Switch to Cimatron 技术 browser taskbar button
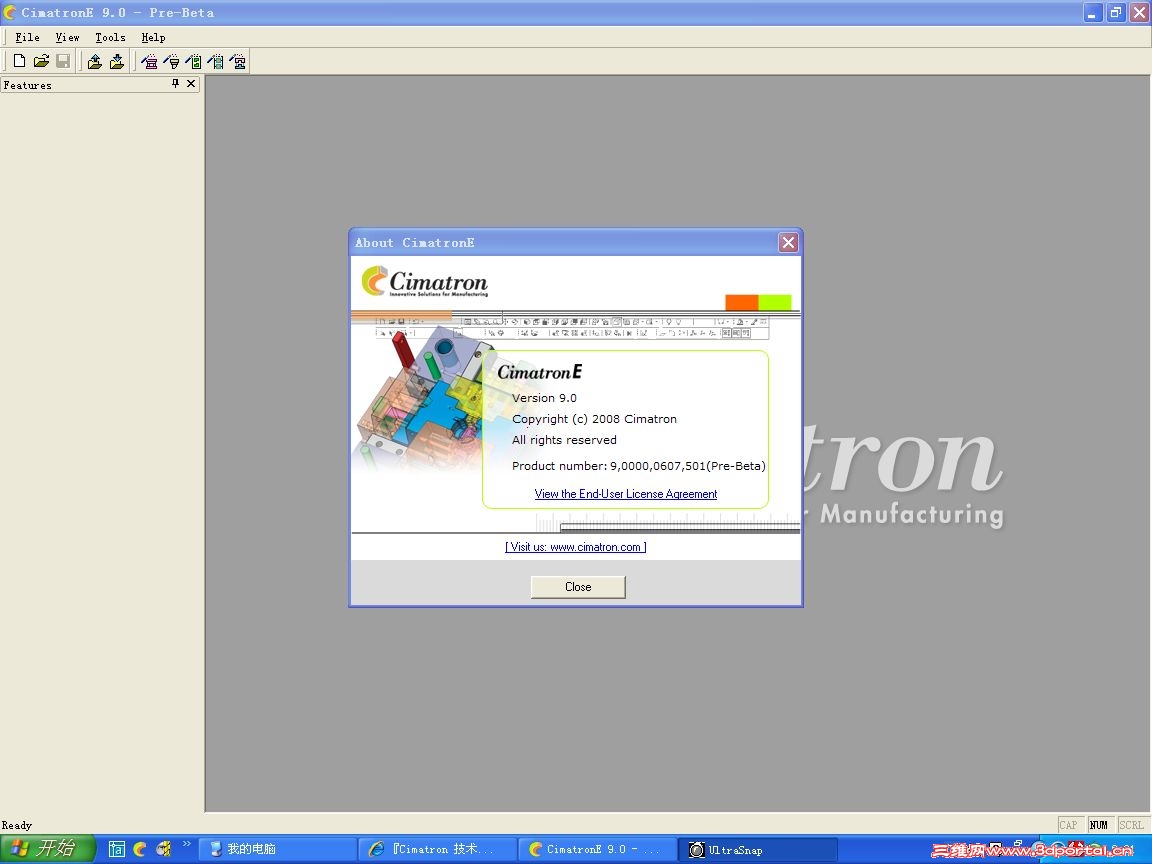The width and height of the screenshot is (1152, 864). (439, 849)
